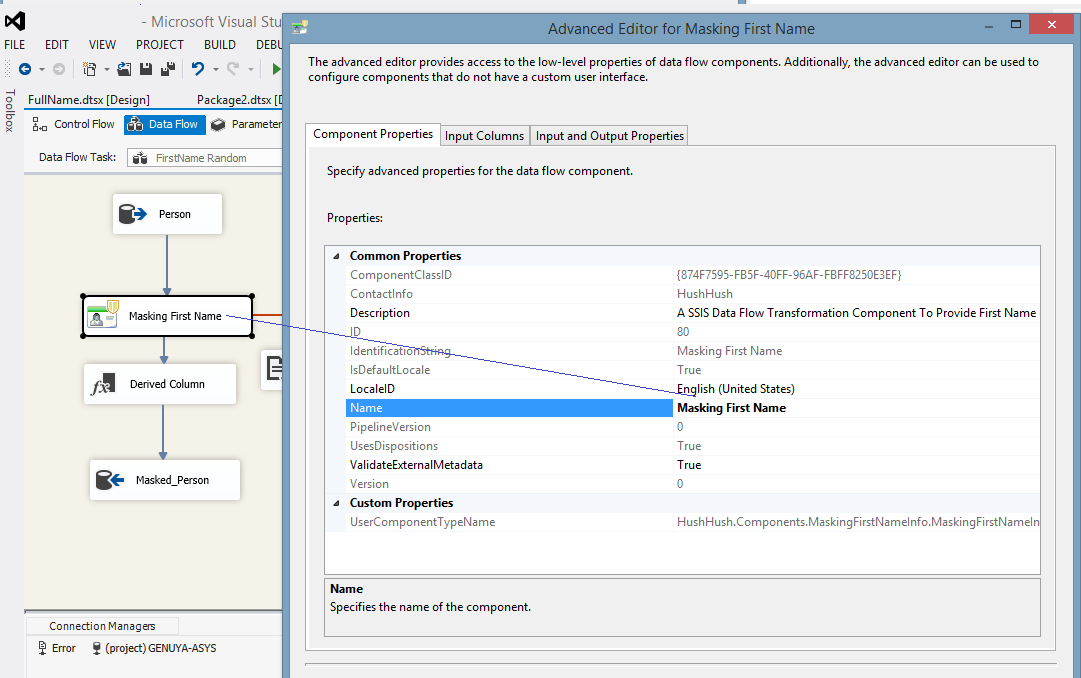The height and width of the screenshot is (678, 1081).
Task: Open the FILE menu
Action: click(x=14, y=45)
